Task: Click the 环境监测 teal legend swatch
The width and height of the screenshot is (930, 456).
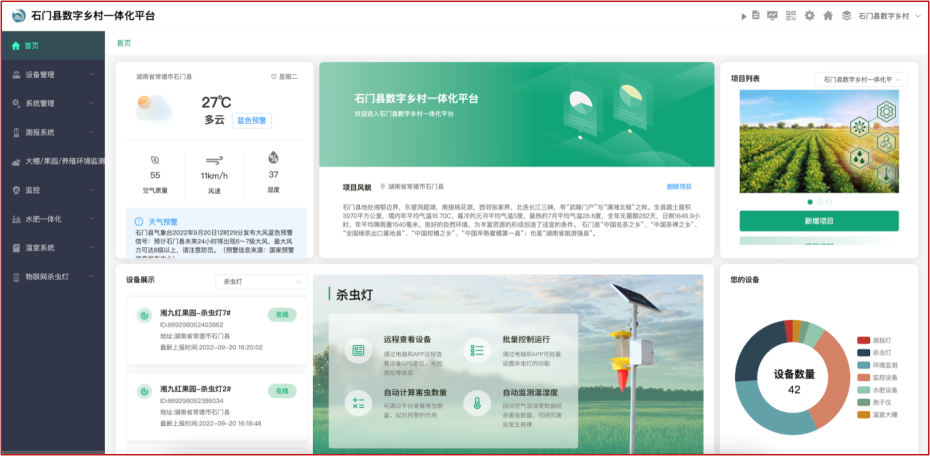Action: coord(863,365)
